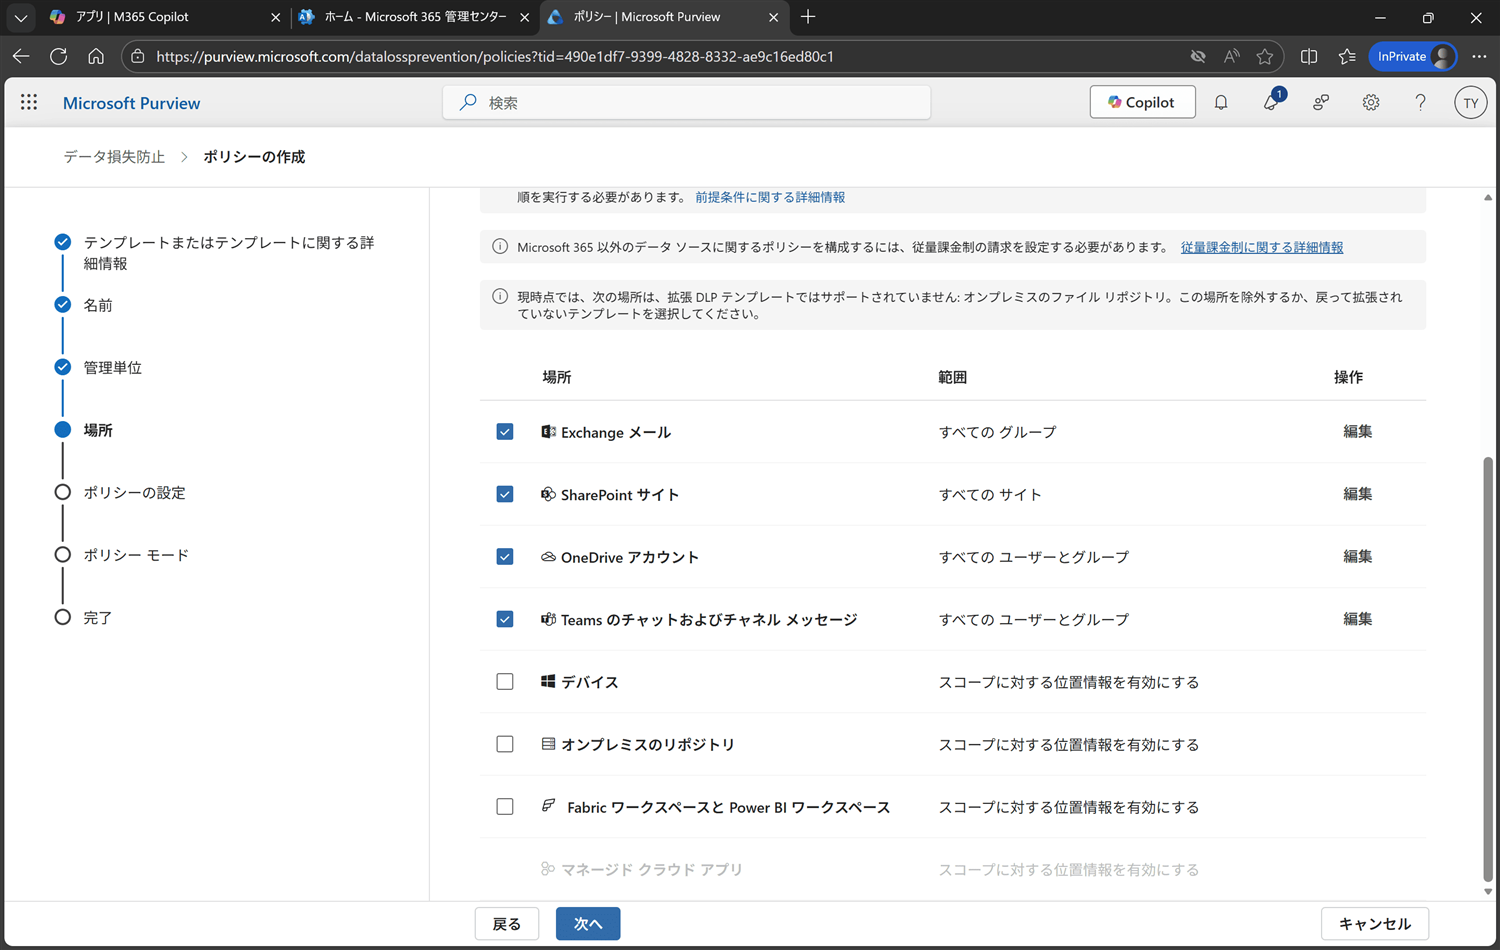This screenshot has width=1500, height=950.
Task: Click the Microsoft Purview home title
Action: [131, 103]
